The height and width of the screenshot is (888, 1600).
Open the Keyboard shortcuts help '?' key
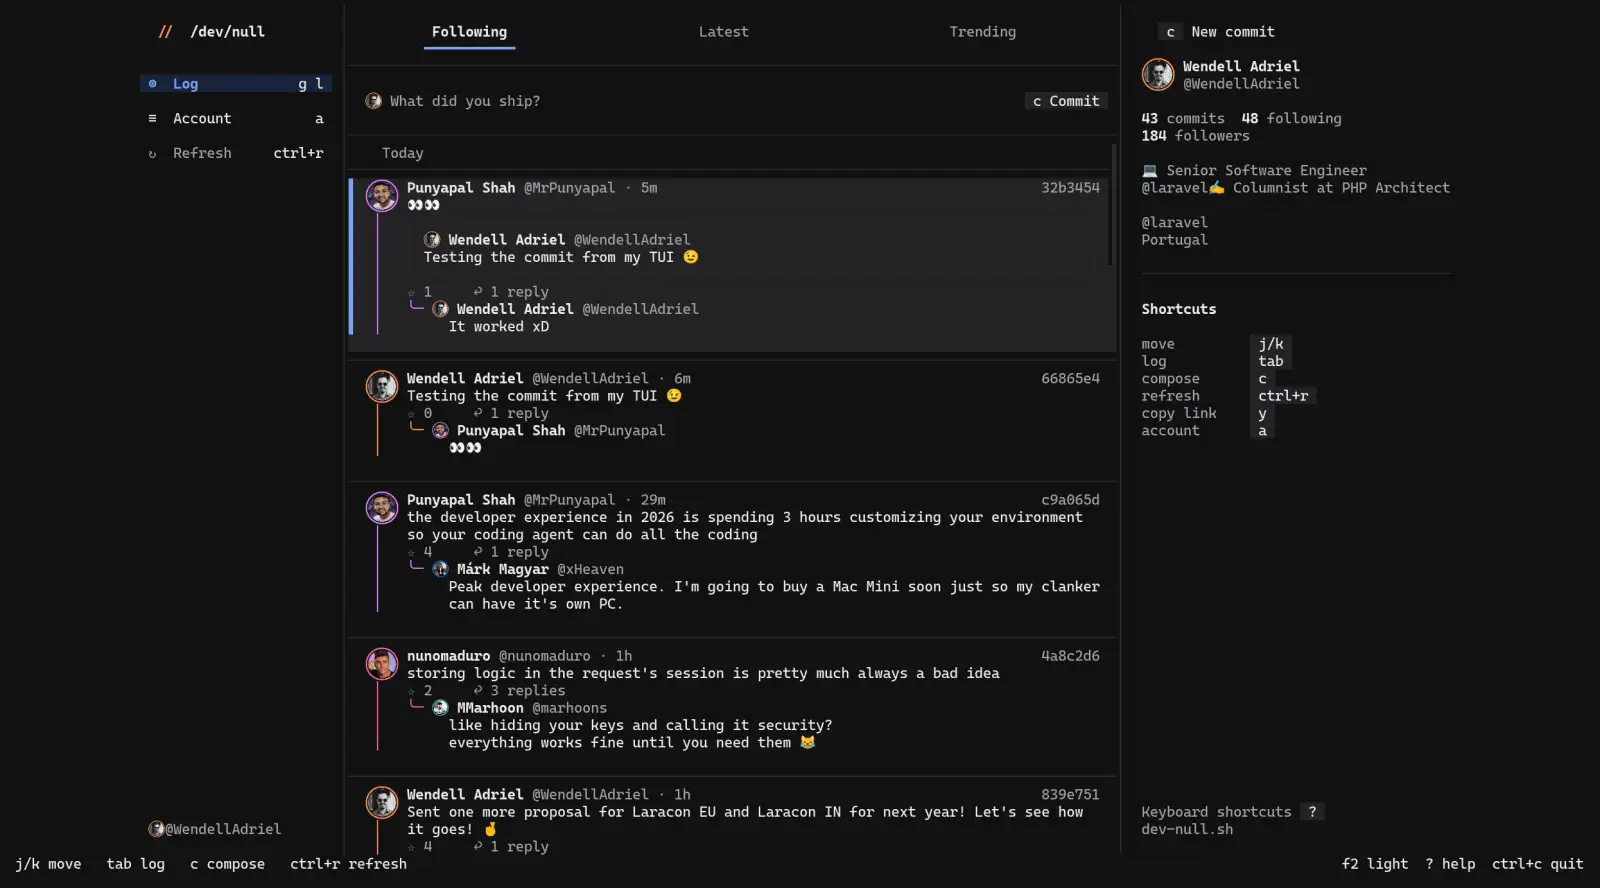[x=1312, y=812]
